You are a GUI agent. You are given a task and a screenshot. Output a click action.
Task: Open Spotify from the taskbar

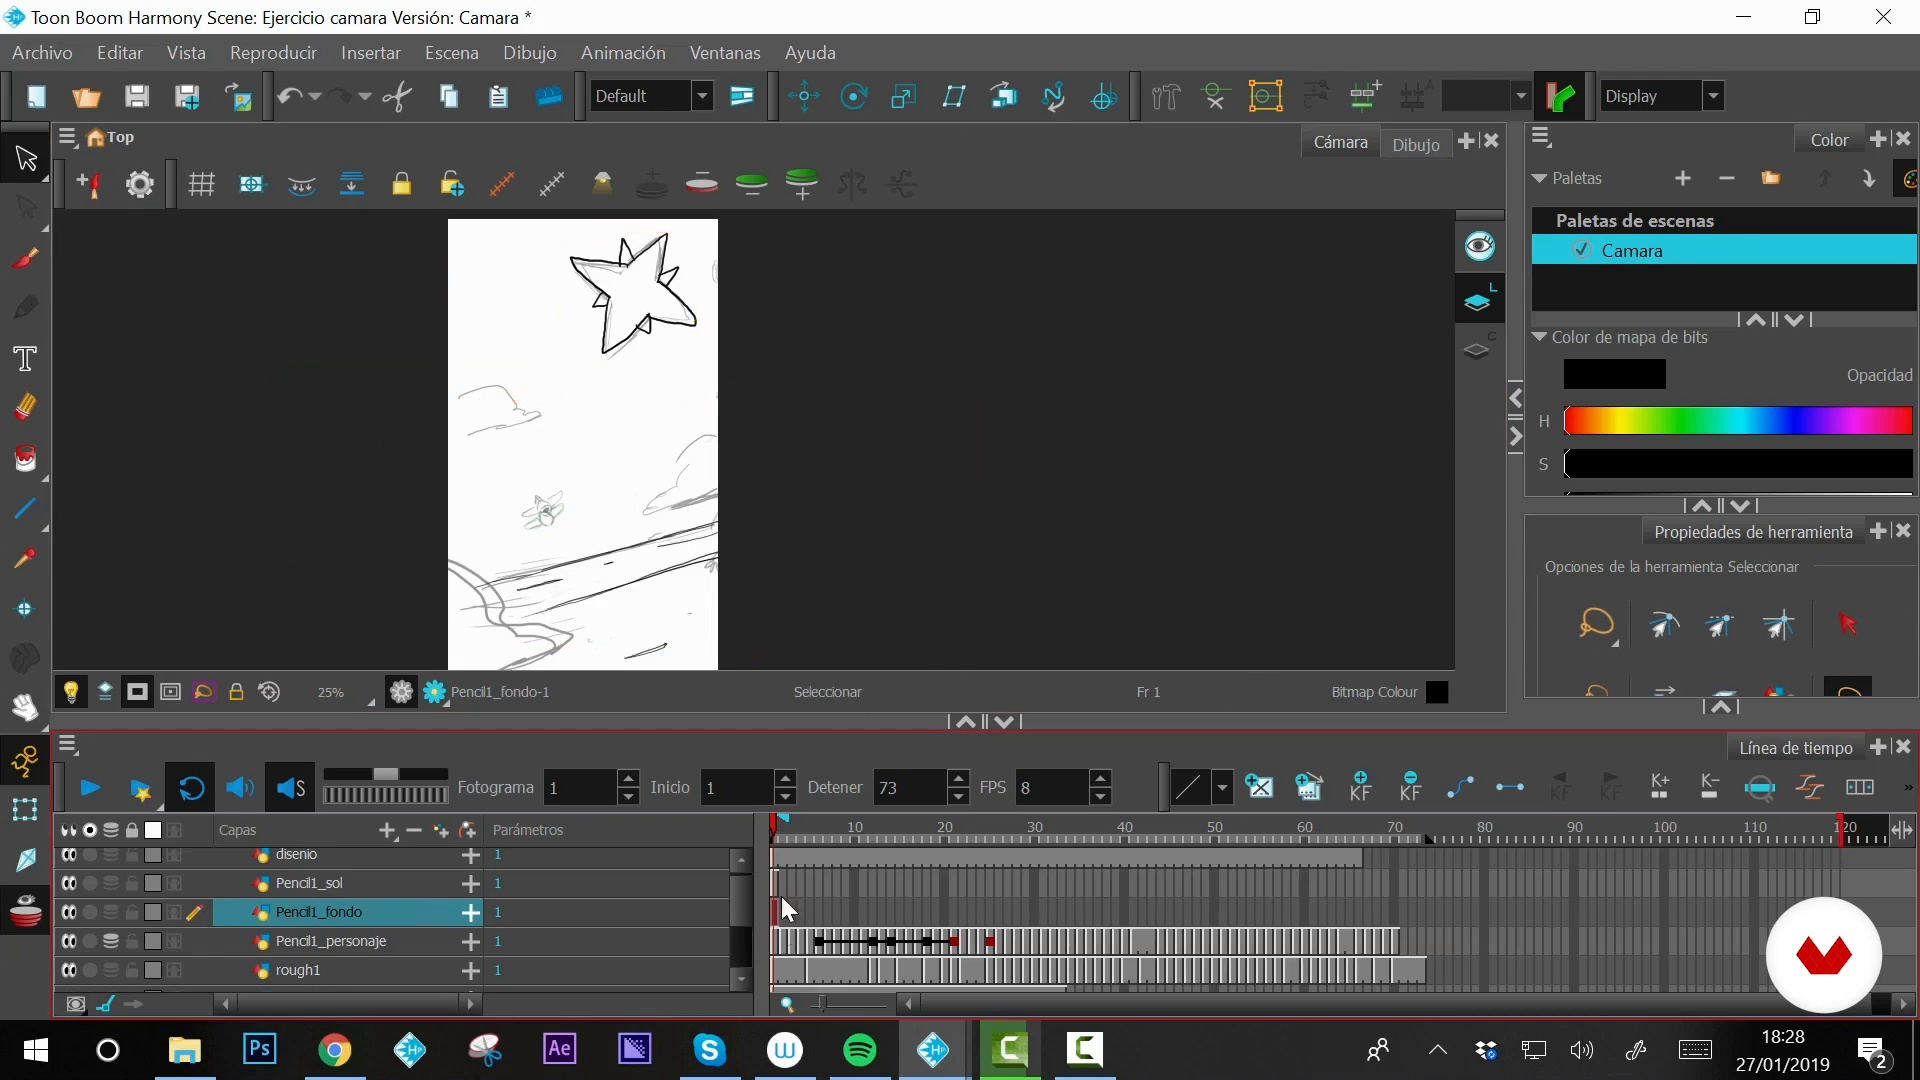pos(860,1050)
